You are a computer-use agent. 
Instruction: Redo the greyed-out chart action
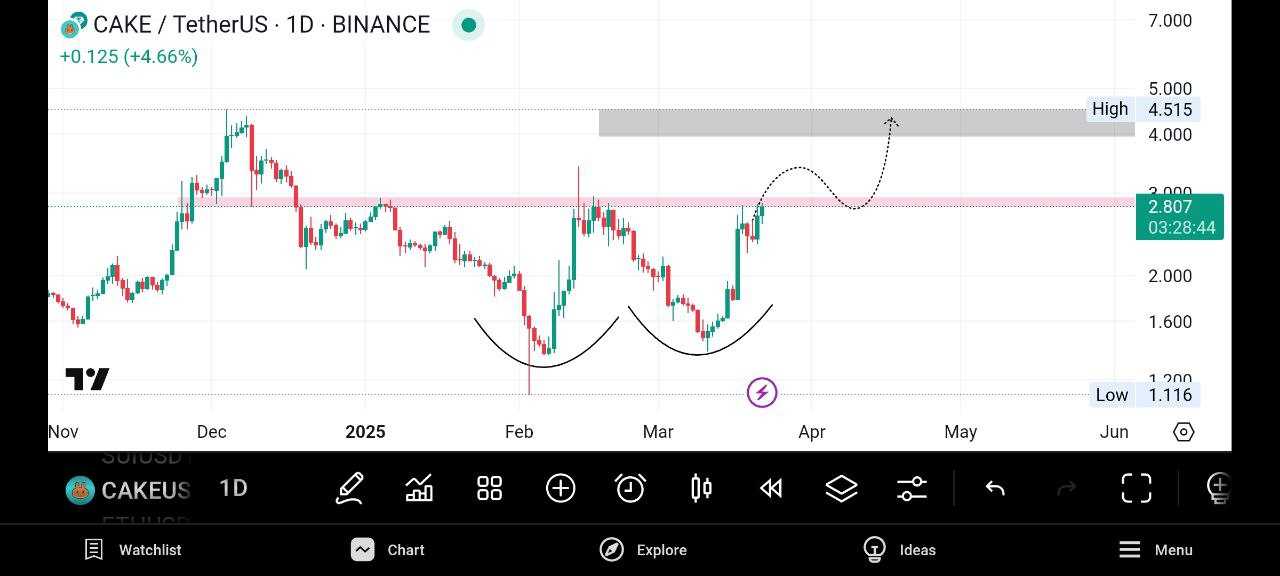1066,488
